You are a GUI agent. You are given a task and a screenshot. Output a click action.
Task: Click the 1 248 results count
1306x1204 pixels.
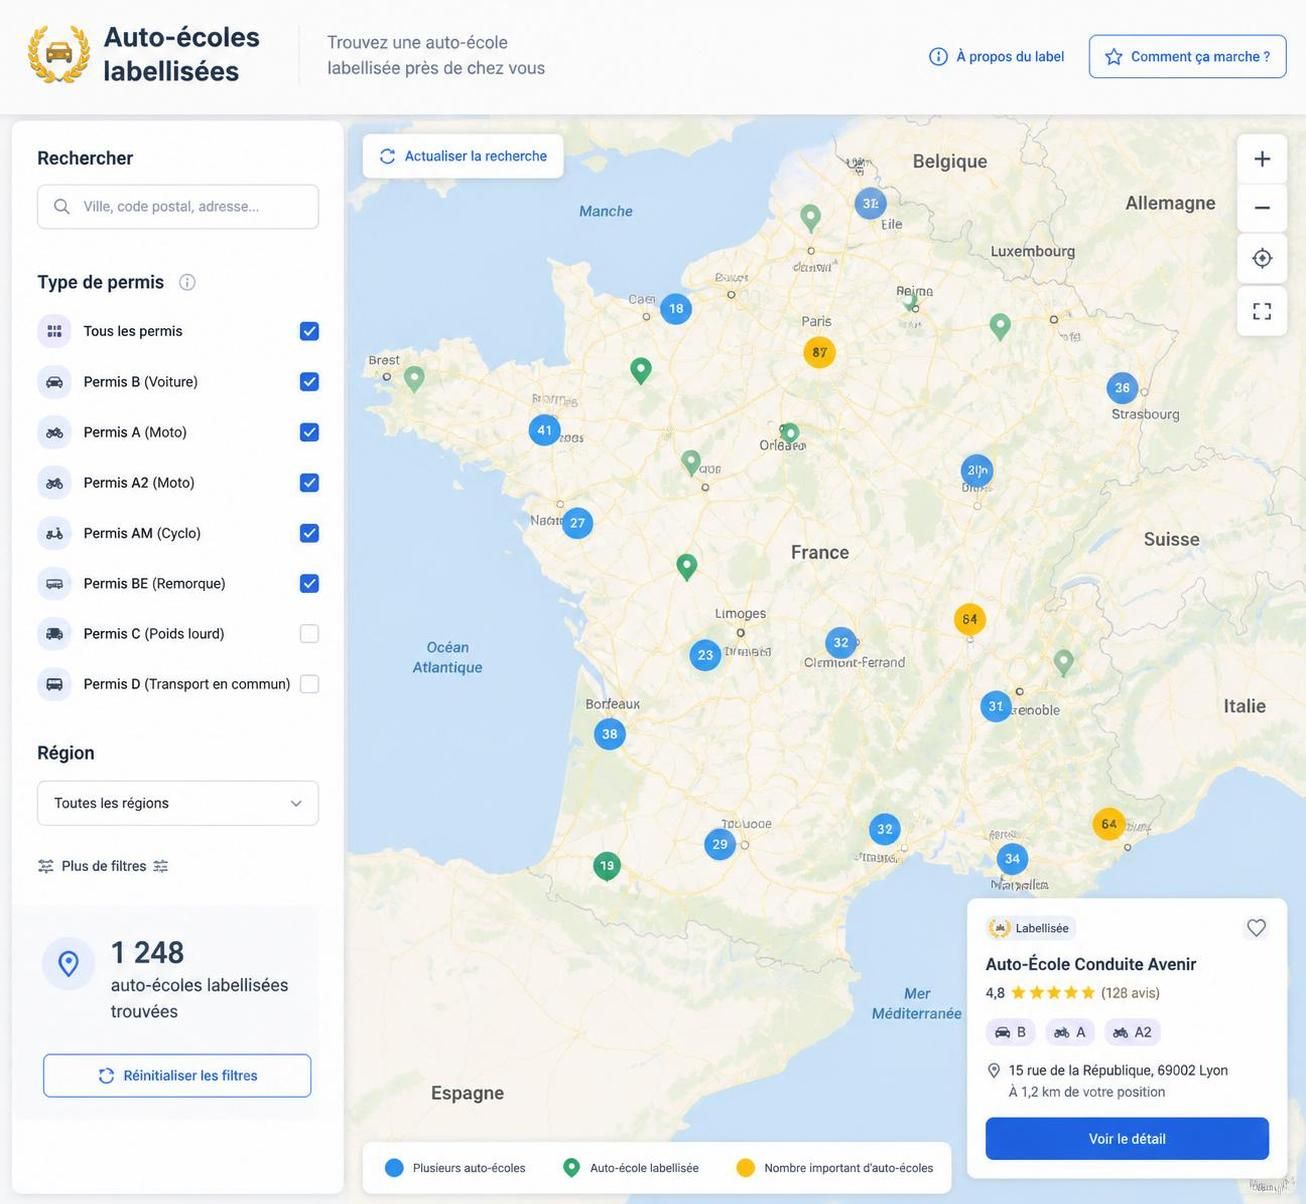(x=147, y=953)
